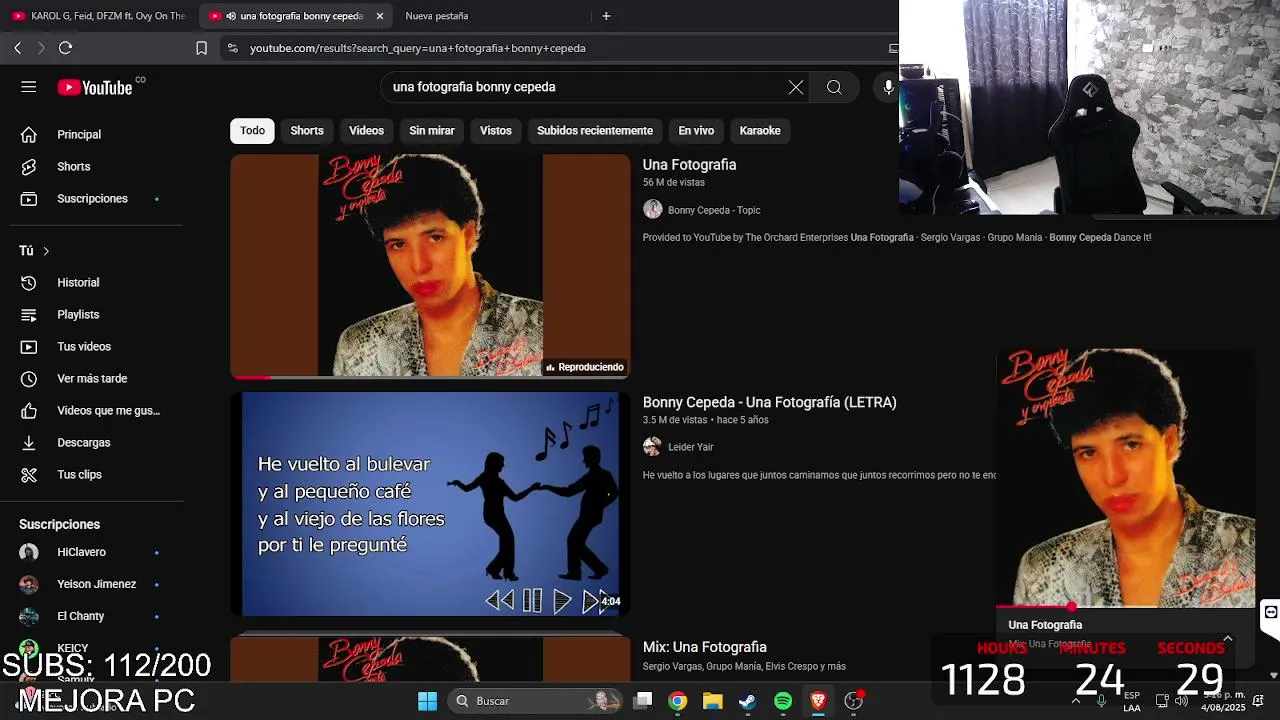Select the Videos filter chip

point(366,131)
